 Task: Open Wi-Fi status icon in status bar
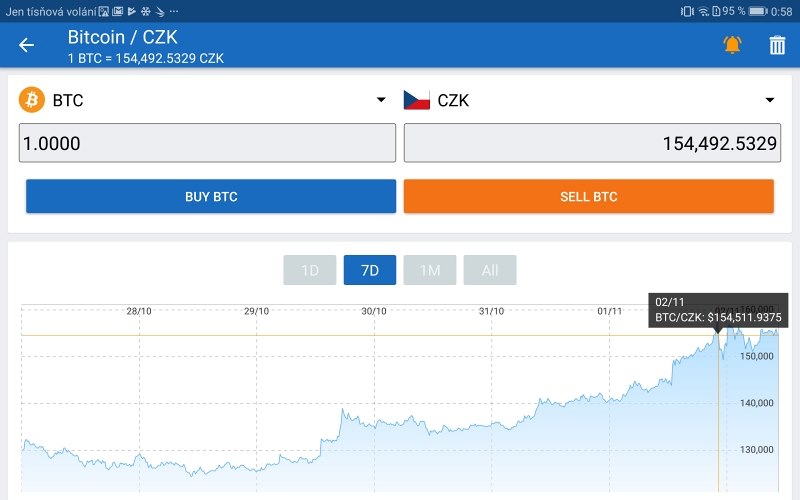[704, 11]
